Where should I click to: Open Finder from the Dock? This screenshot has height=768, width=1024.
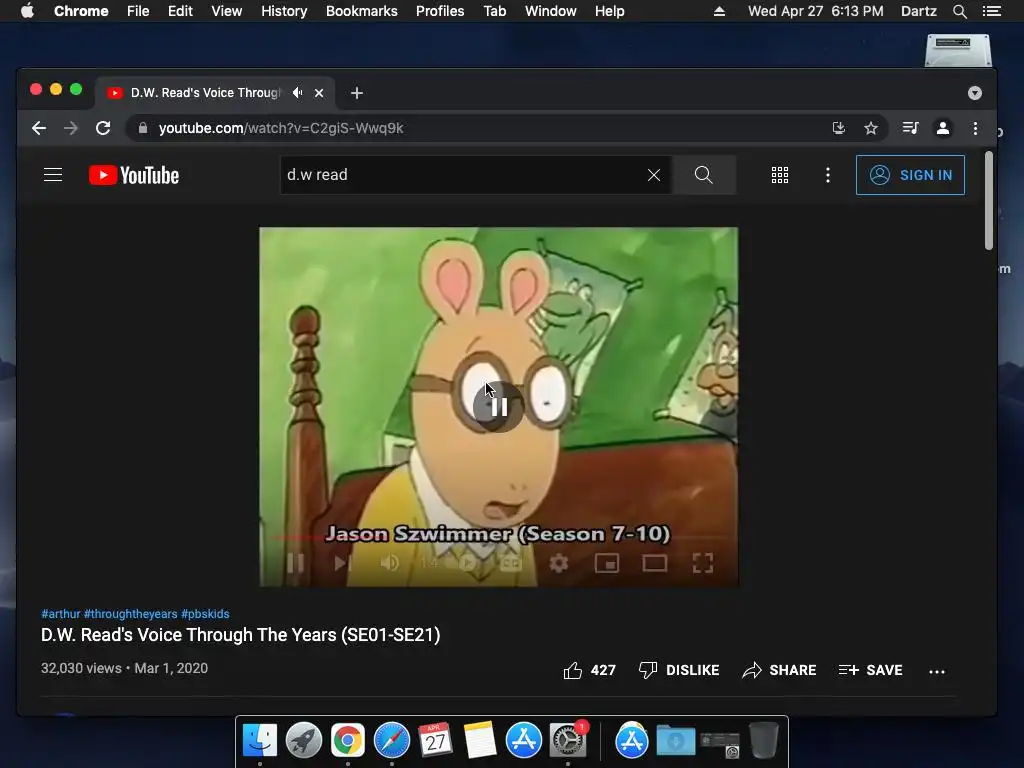(260, 741)
